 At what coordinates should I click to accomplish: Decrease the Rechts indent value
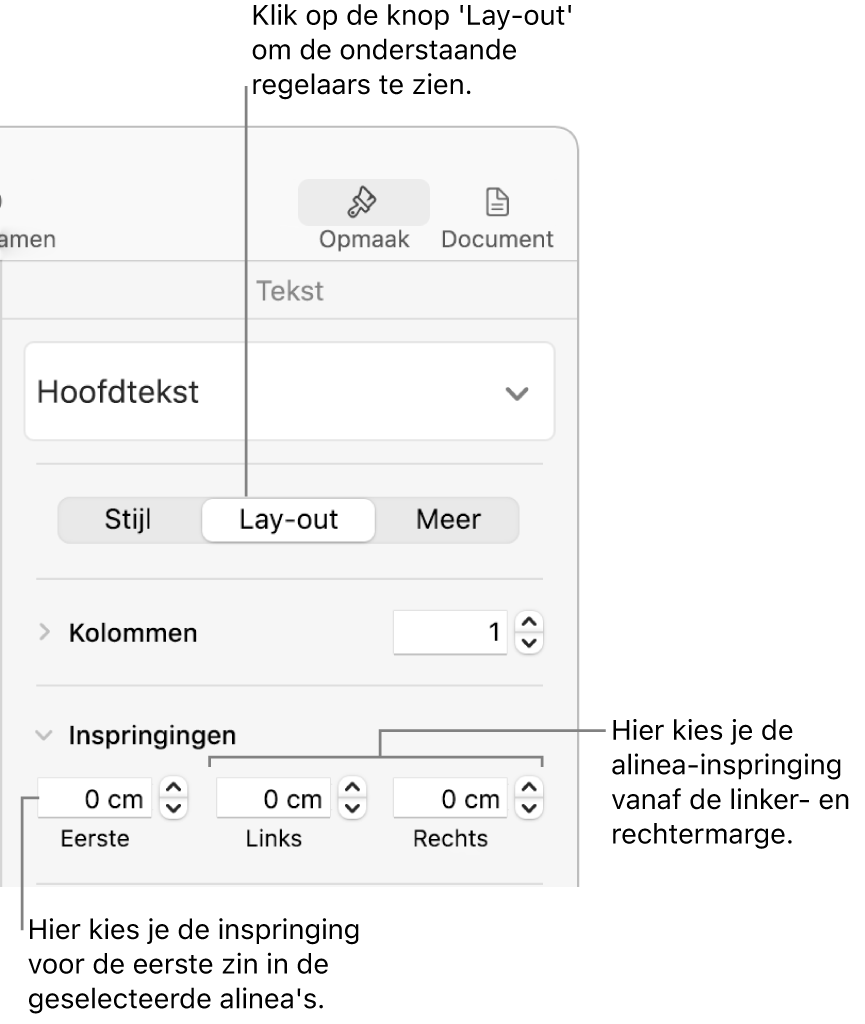coord(530,808)
